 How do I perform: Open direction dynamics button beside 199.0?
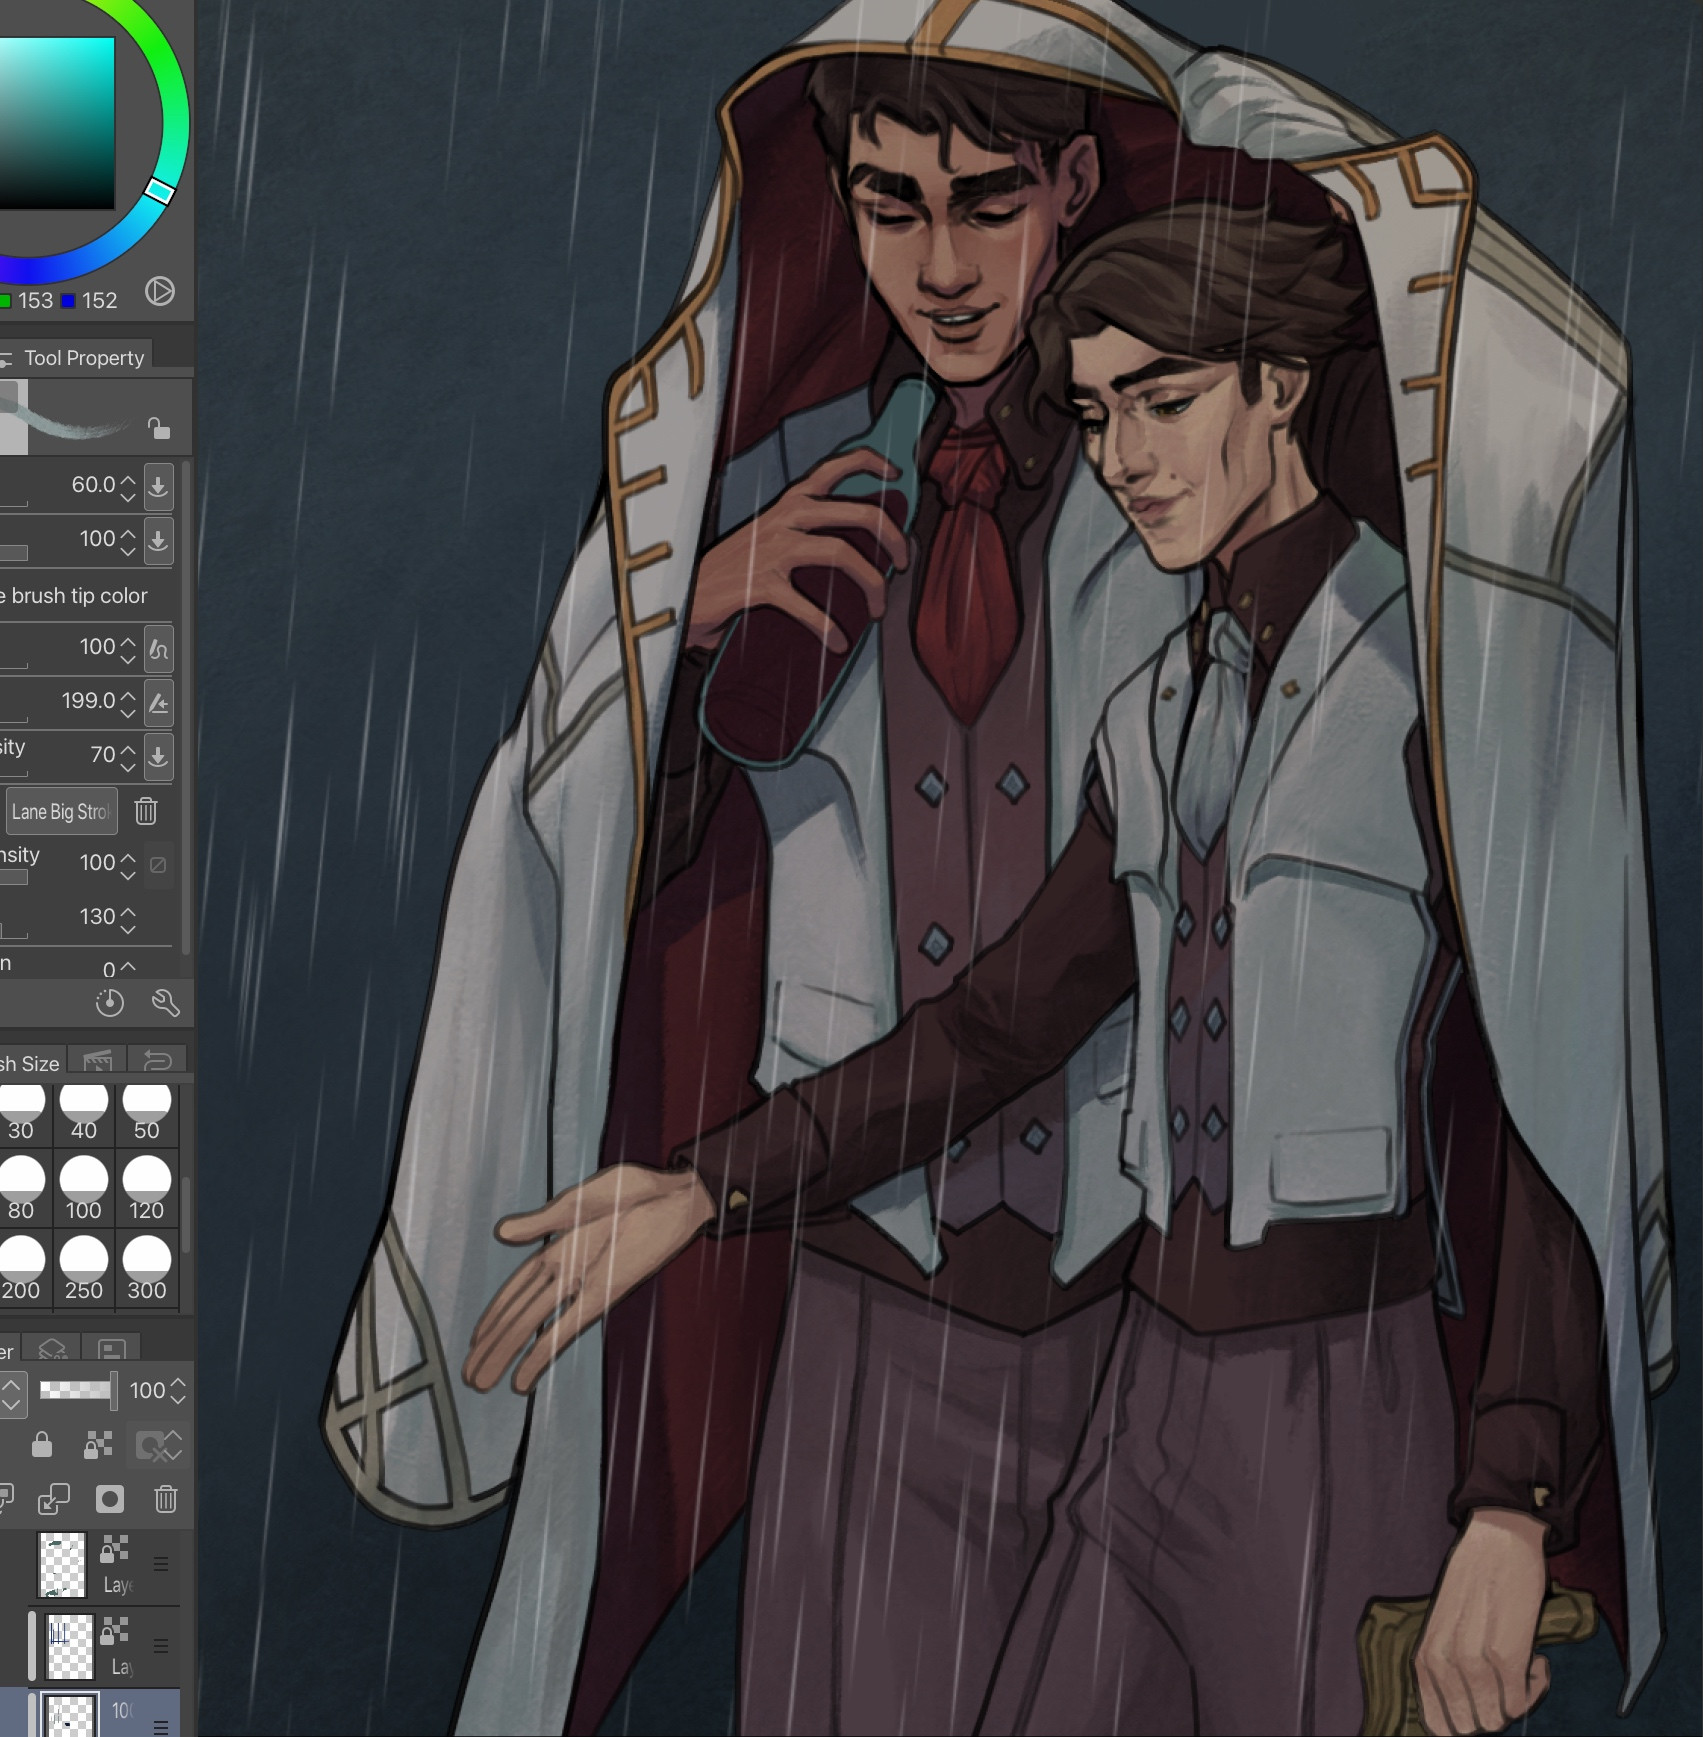(x=158, y=703)
